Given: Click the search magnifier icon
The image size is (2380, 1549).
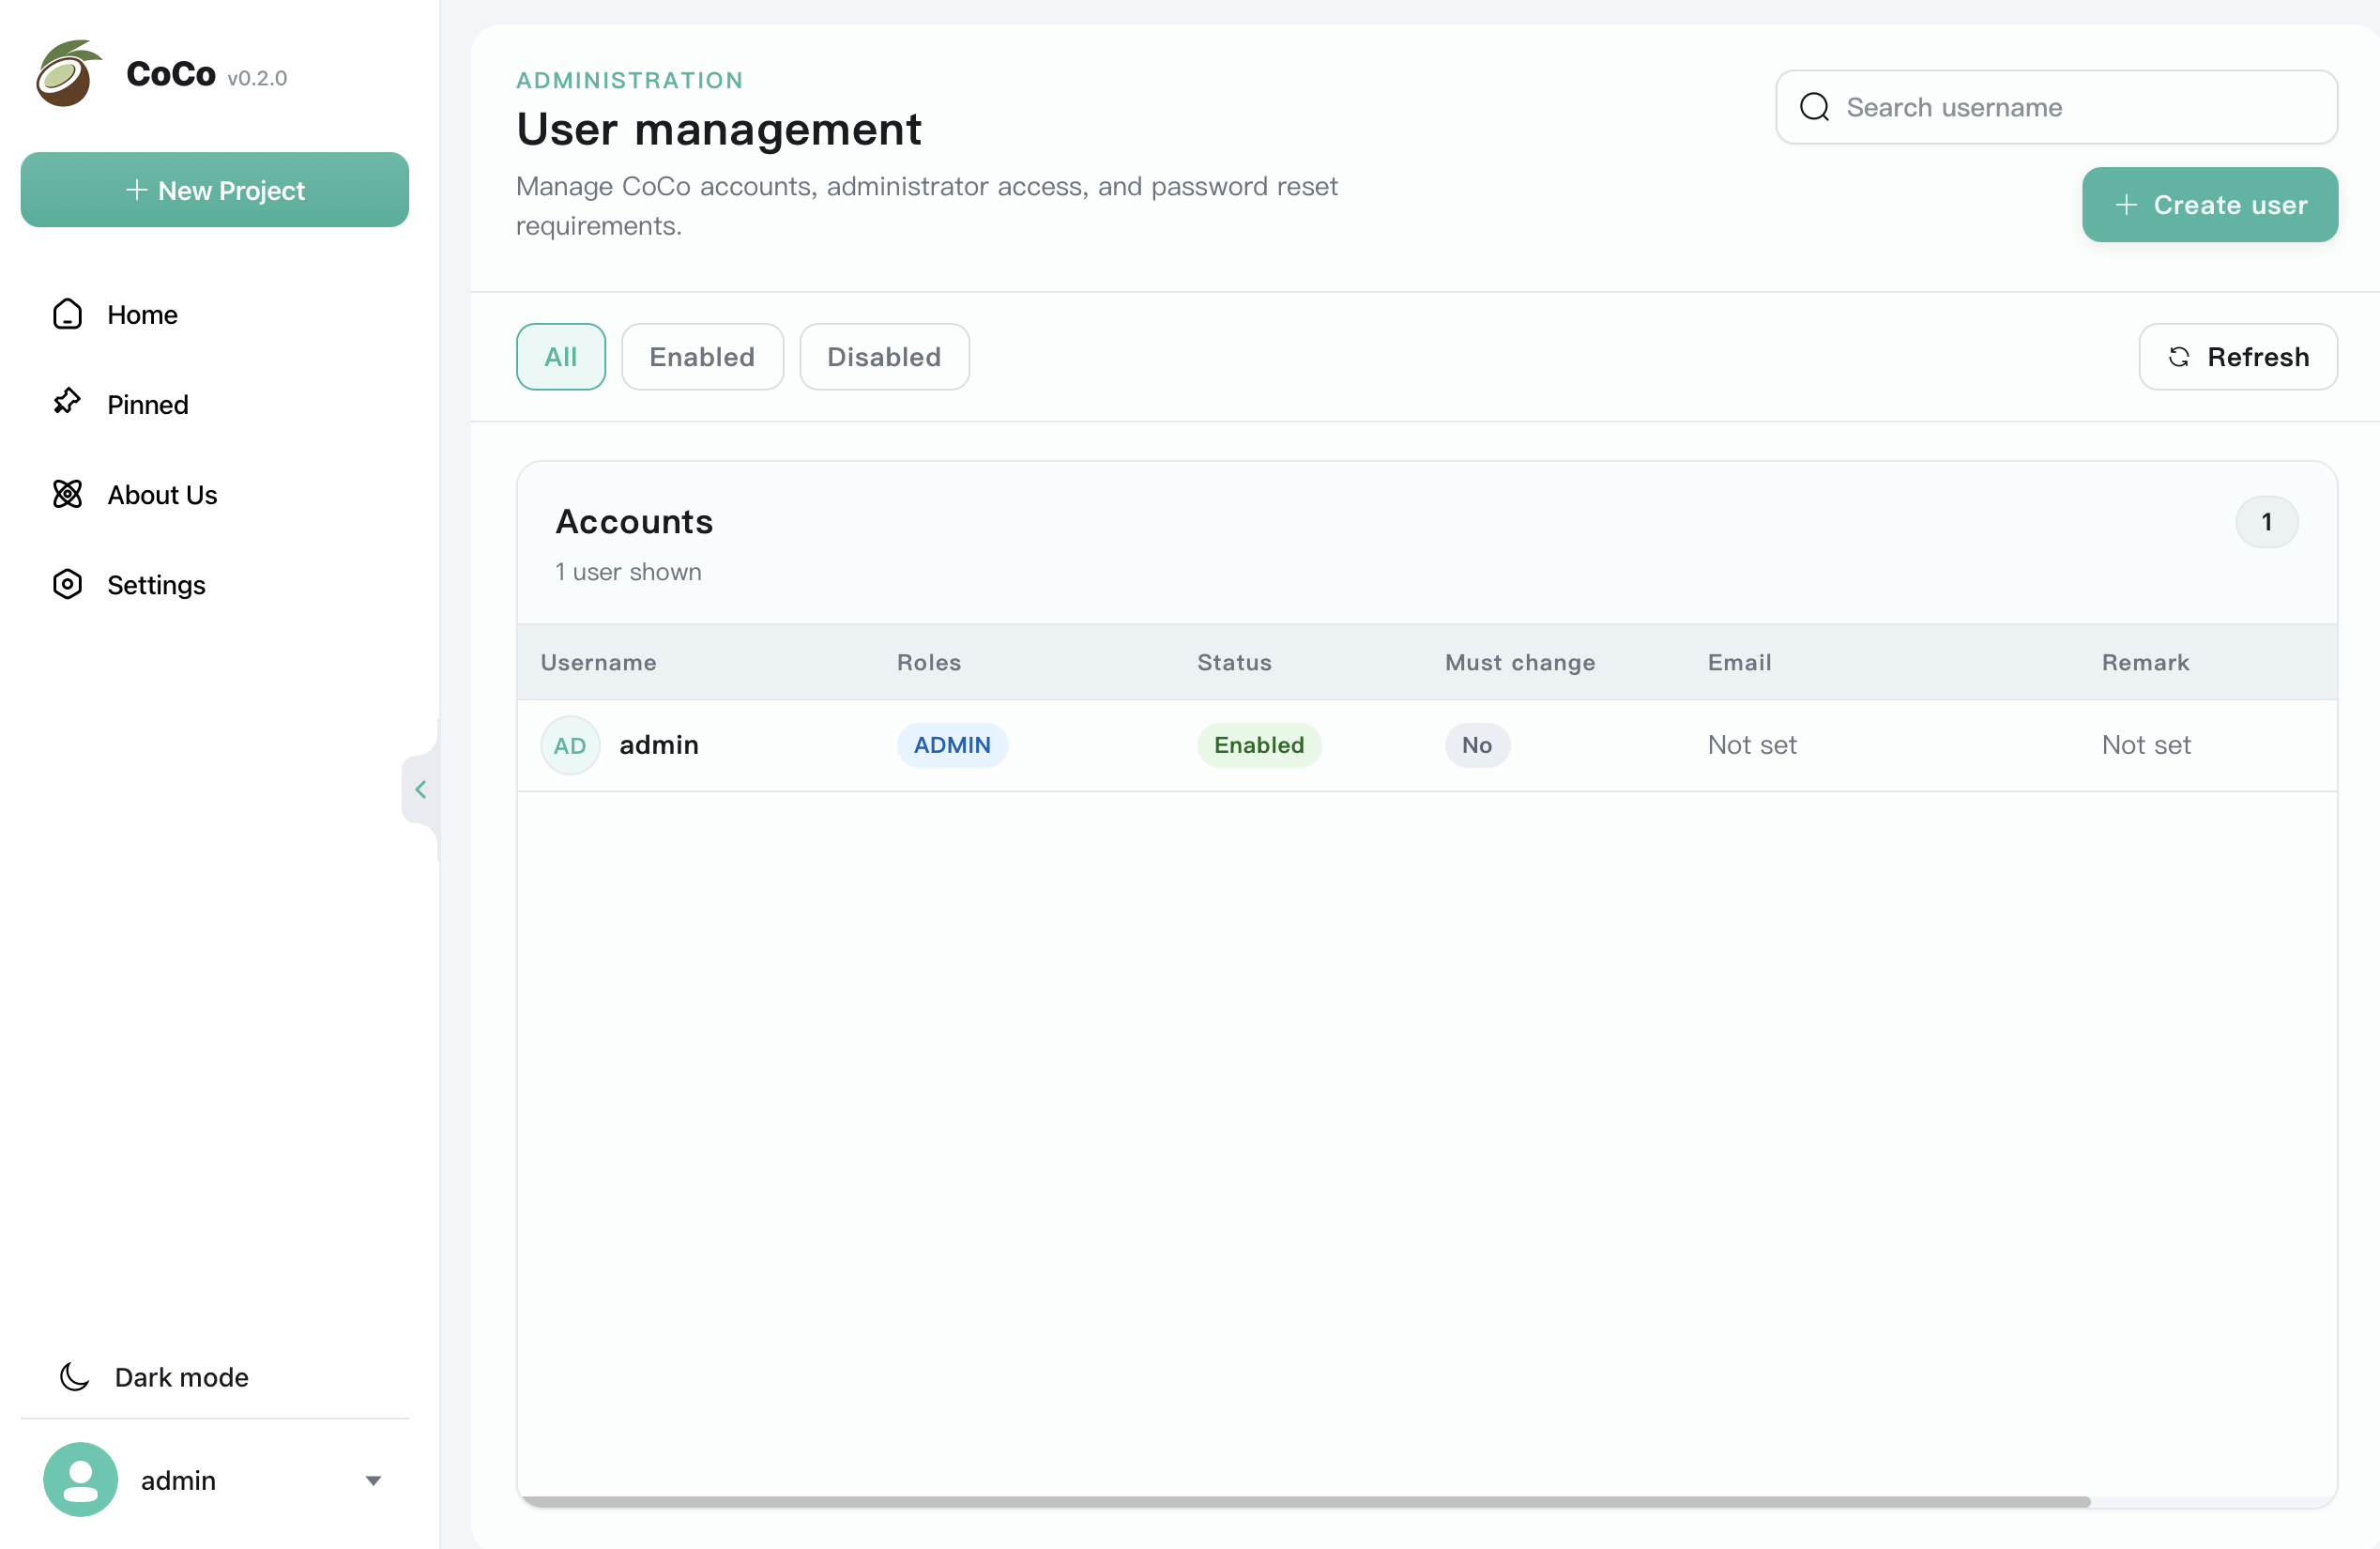Looking at the screenshot, I should click(x=1814, y=107).
